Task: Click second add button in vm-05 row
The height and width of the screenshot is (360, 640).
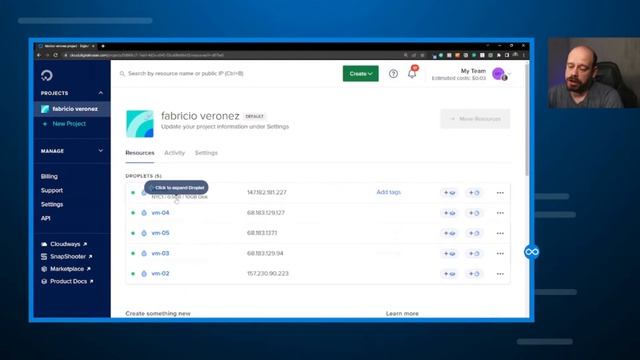Action: [x=474, y=233]
